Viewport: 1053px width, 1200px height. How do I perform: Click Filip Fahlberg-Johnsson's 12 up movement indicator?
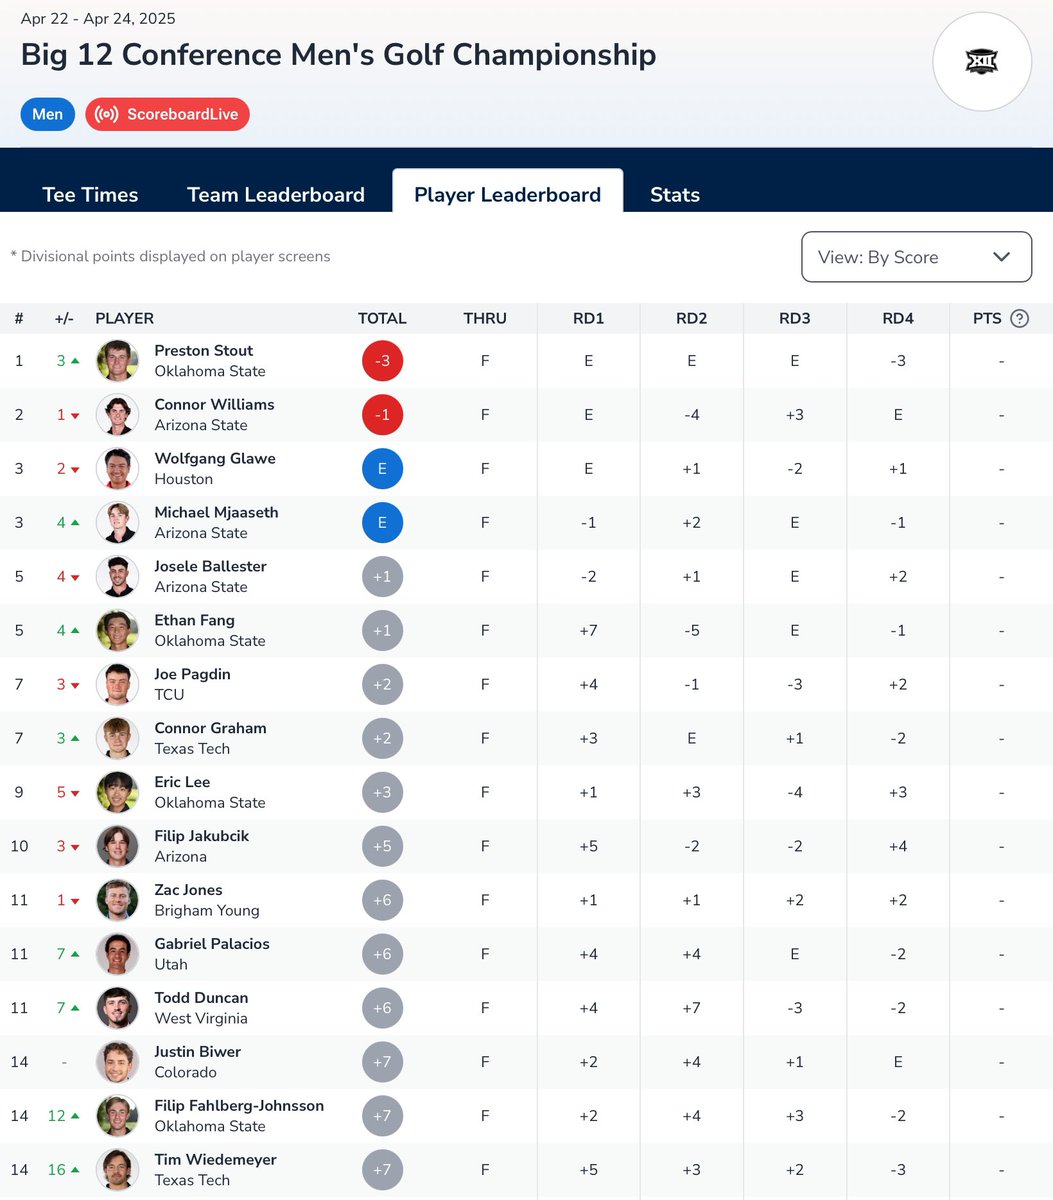point(64,1117)
